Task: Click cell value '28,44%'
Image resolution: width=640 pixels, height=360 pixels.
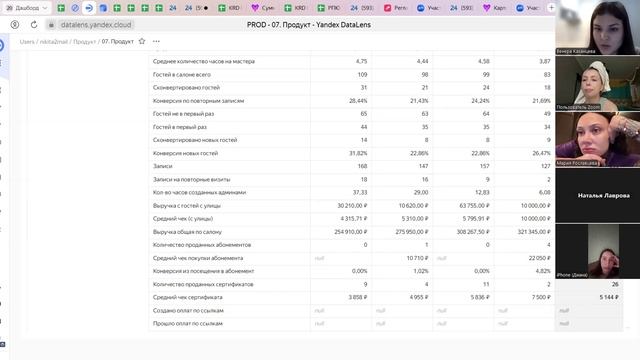Action: coord(358,100)
